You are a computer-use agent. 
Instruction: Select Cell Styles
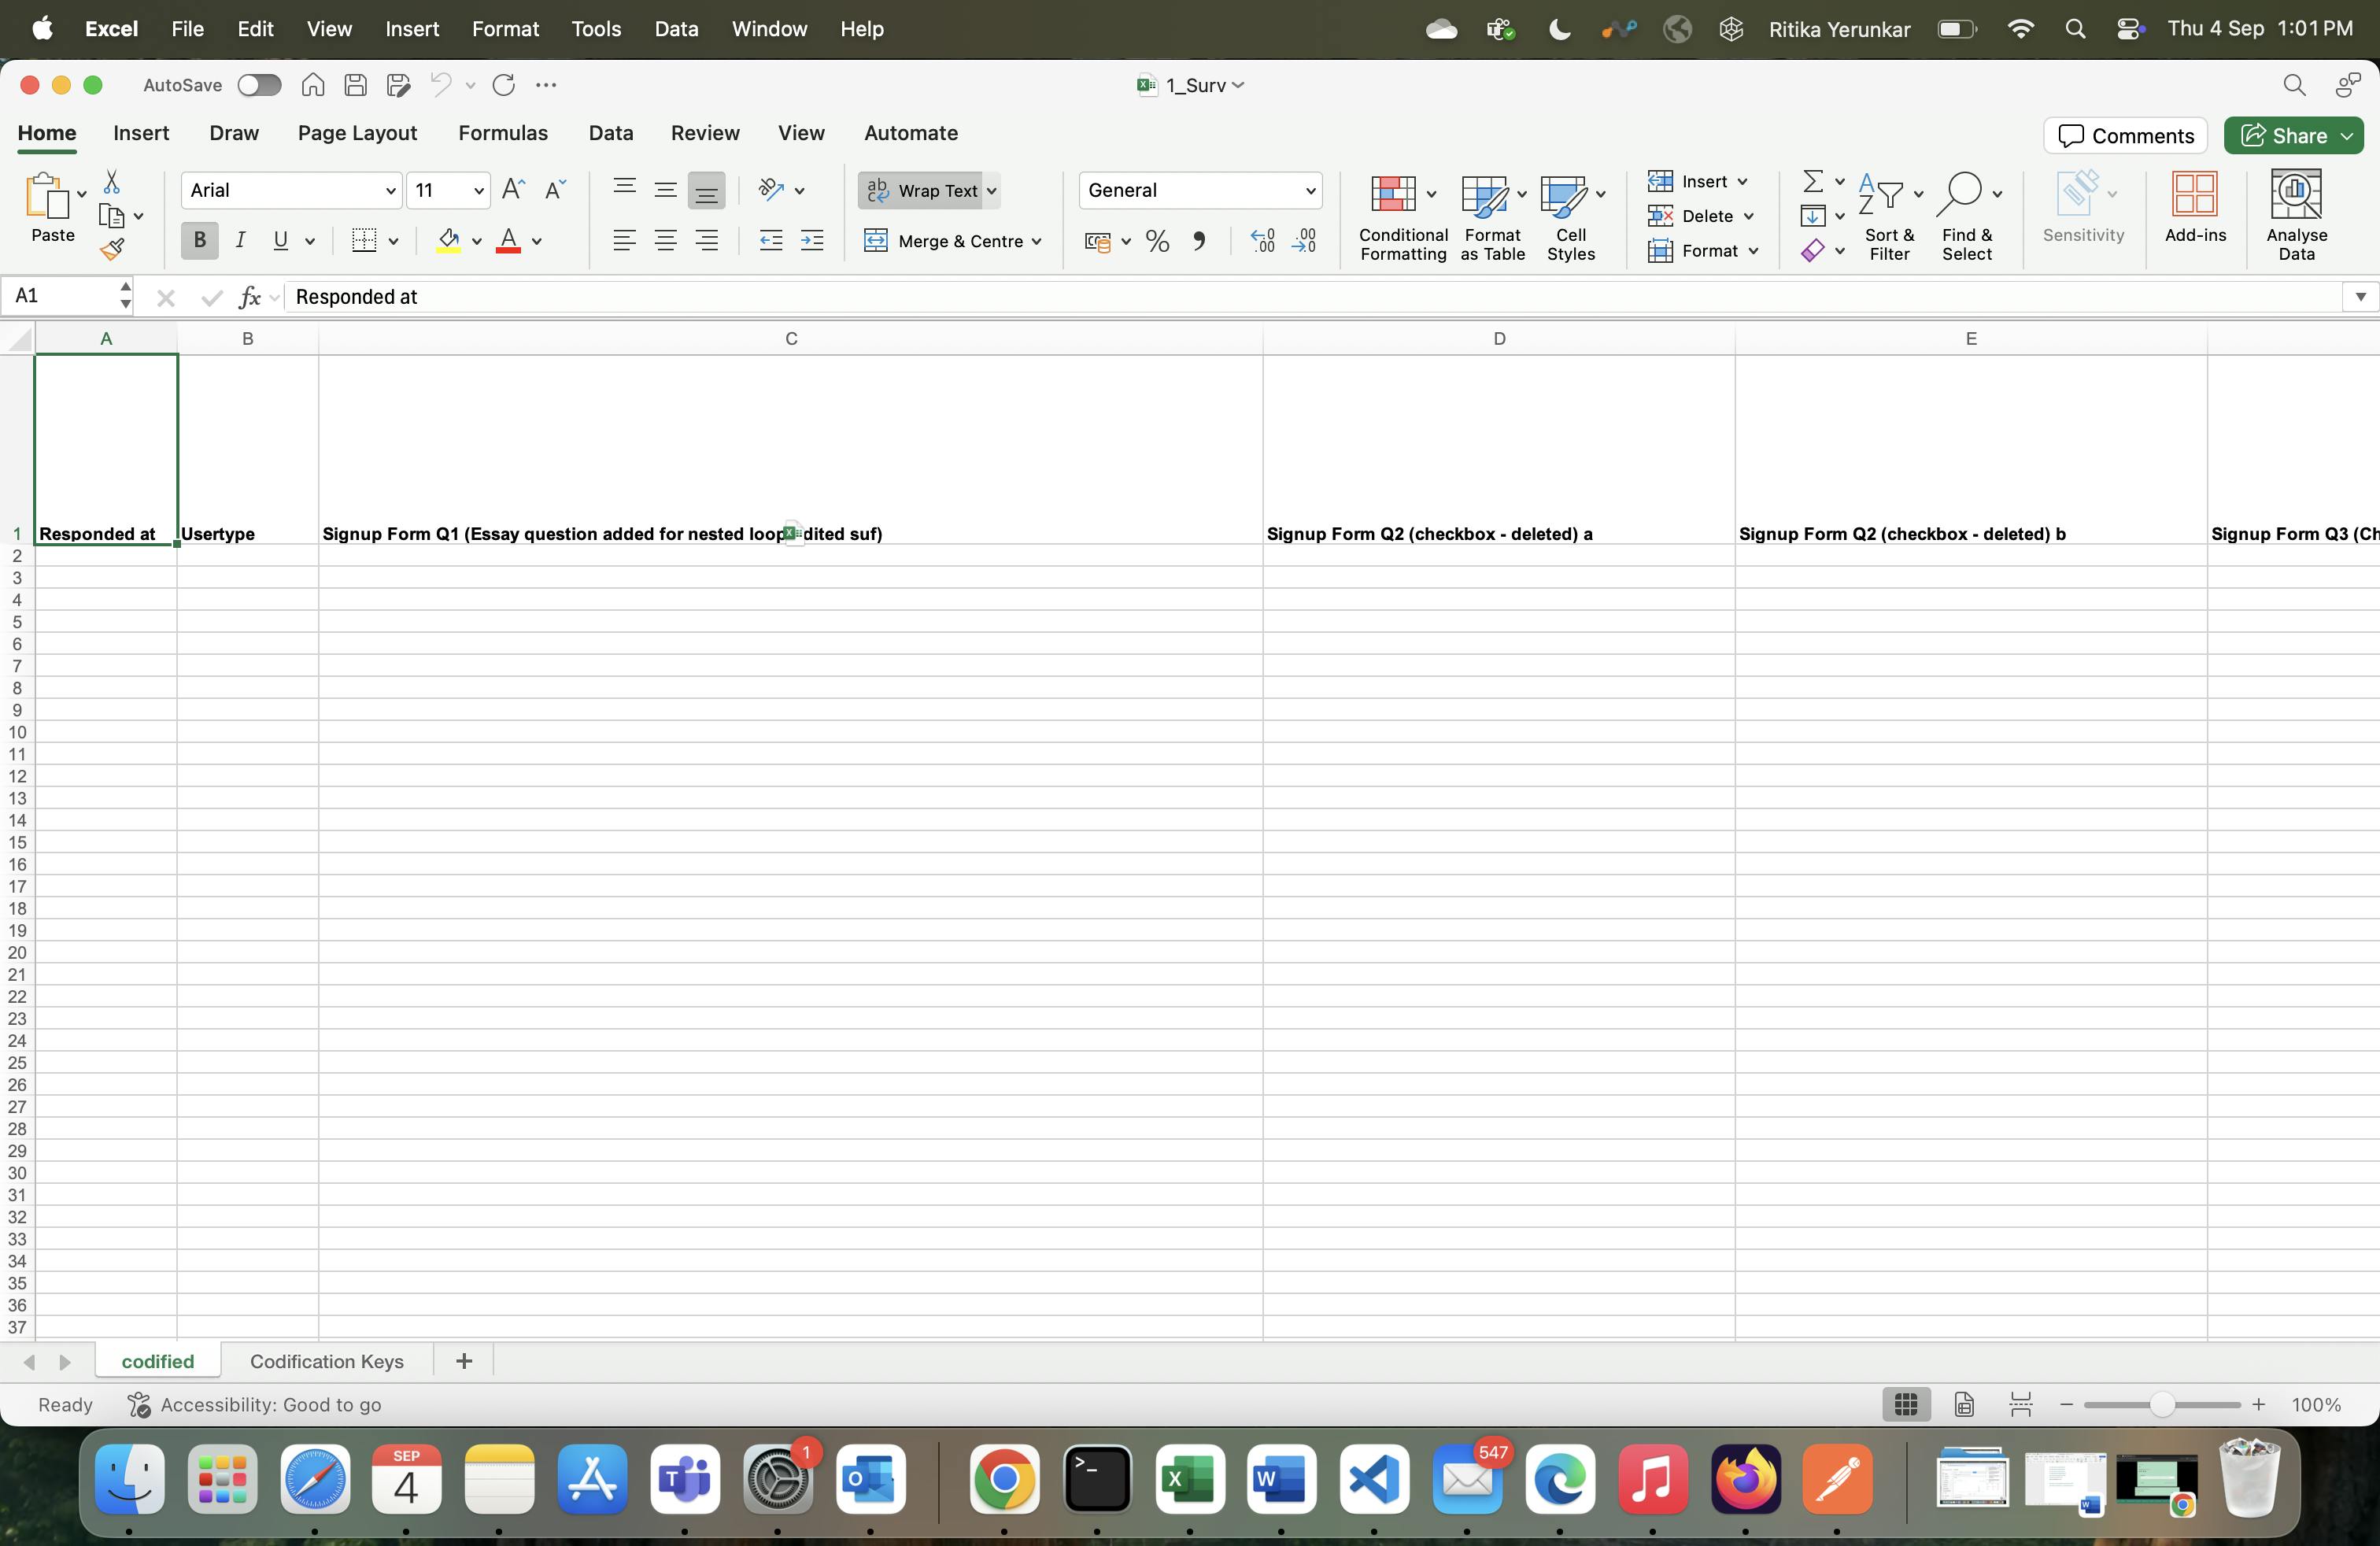pos(1568,215)
